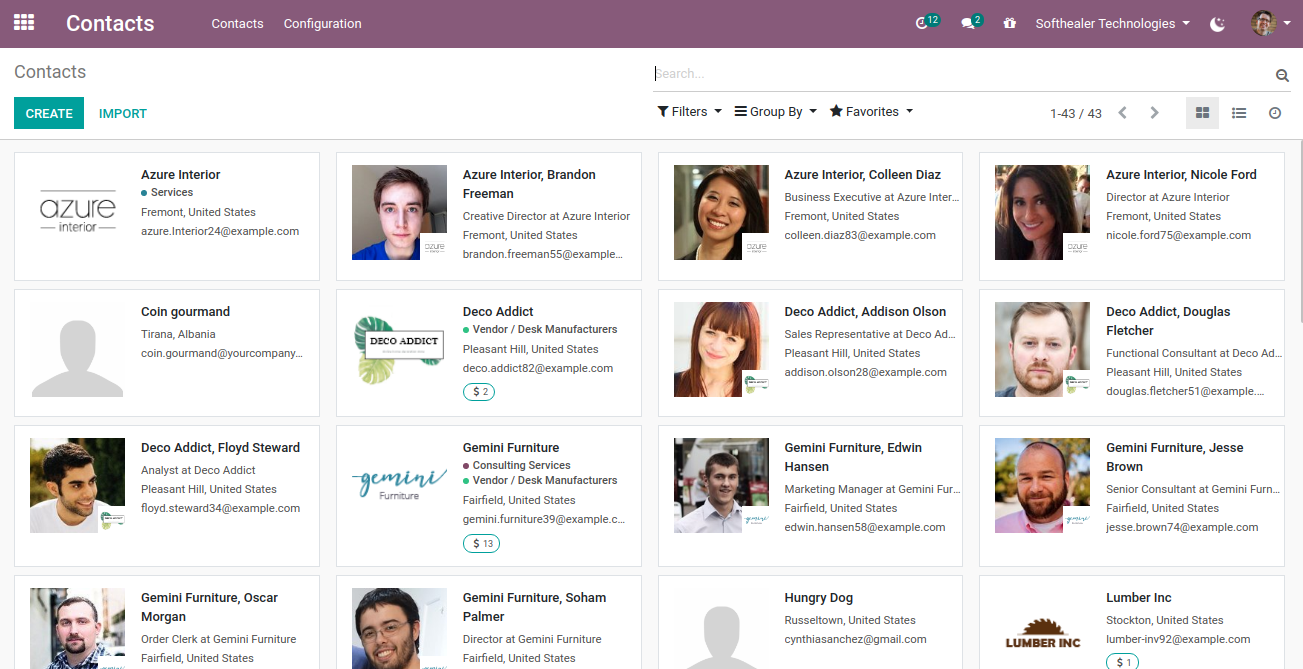This screenshot has height=669, width=1303.
Task: Click Douglas Fletcher's photo
Action: coord(1042,349)
